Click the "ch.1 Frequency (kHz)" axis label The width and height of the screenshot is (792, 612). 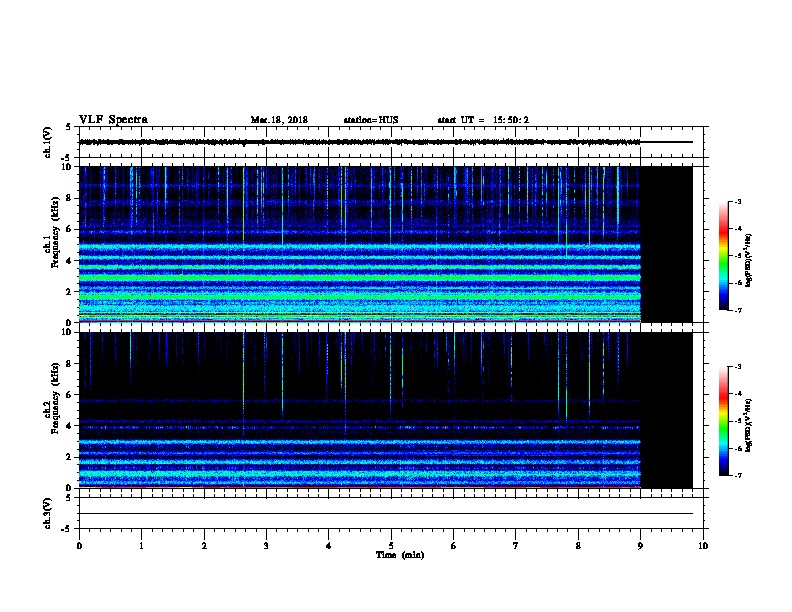pyautogui.click(x=51, y=232)
